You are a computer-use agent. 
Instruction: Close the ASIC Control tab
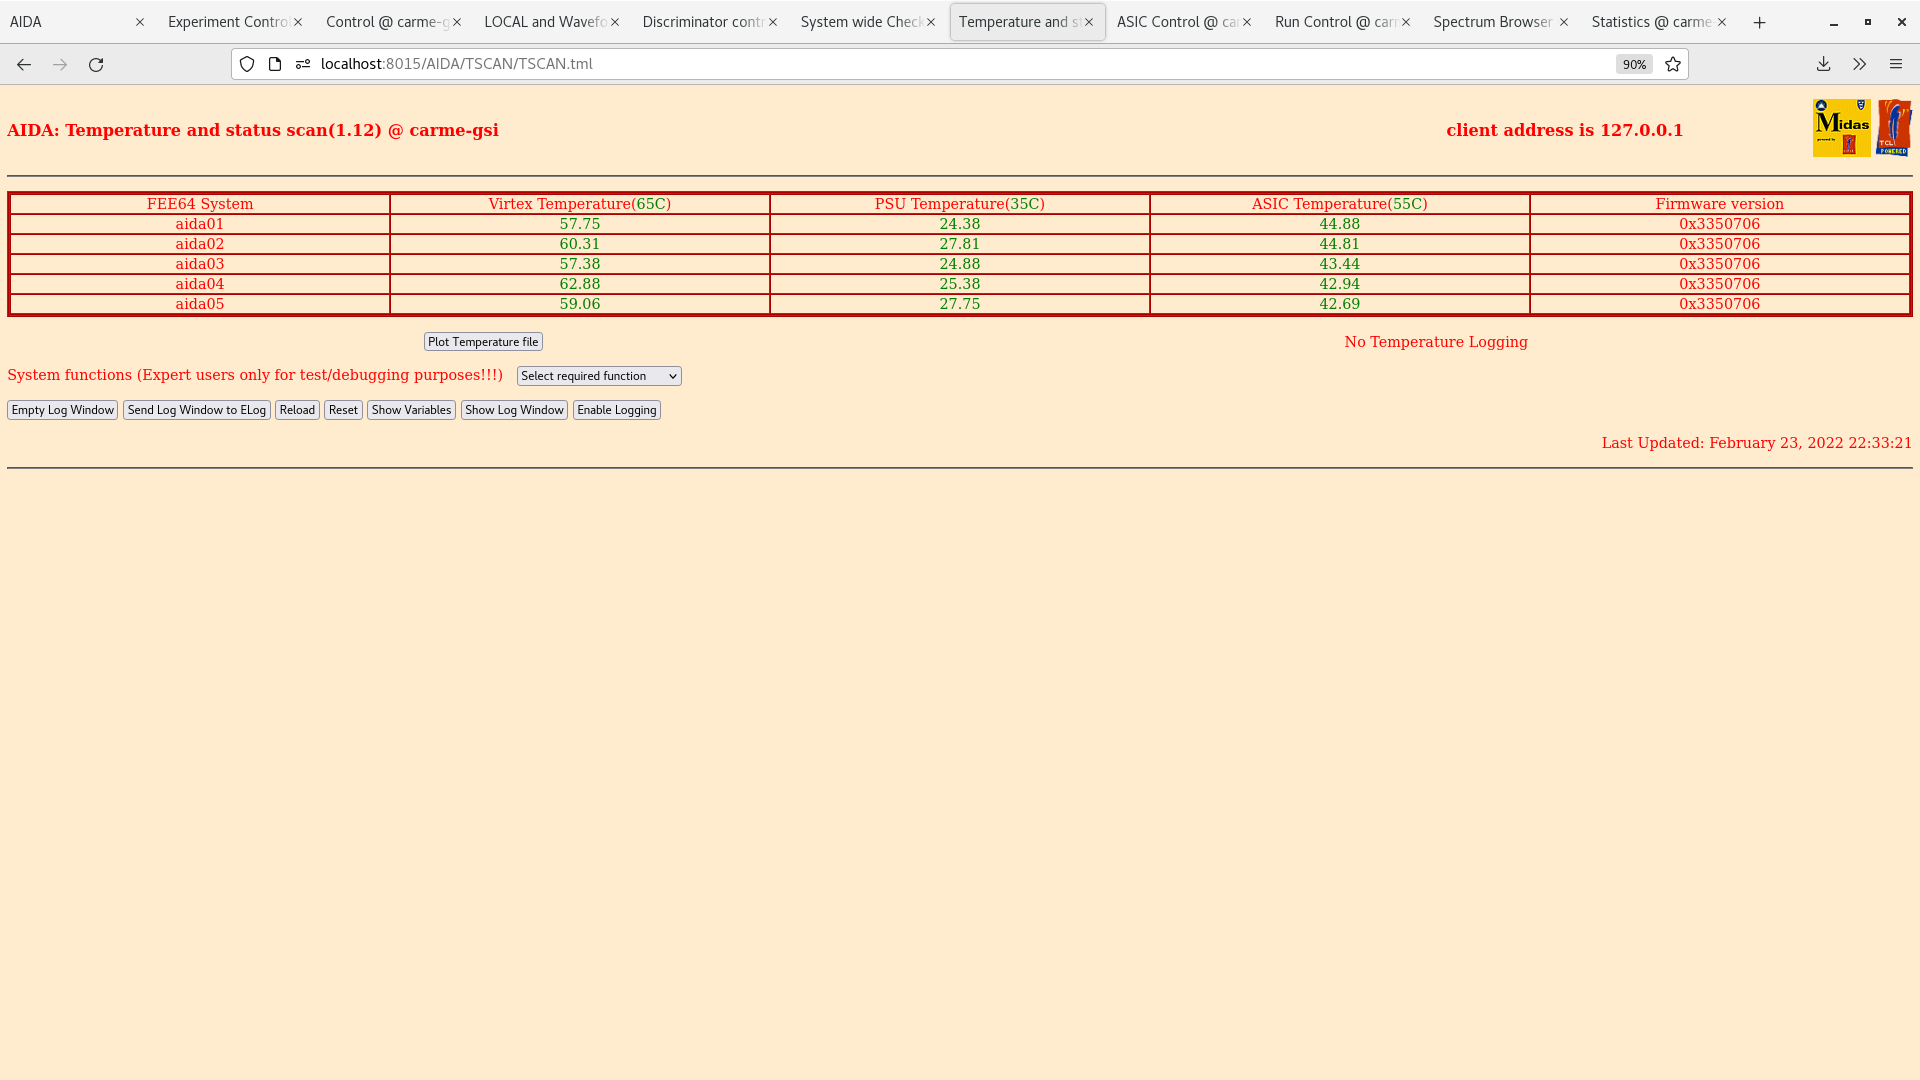coord(1247,22)
